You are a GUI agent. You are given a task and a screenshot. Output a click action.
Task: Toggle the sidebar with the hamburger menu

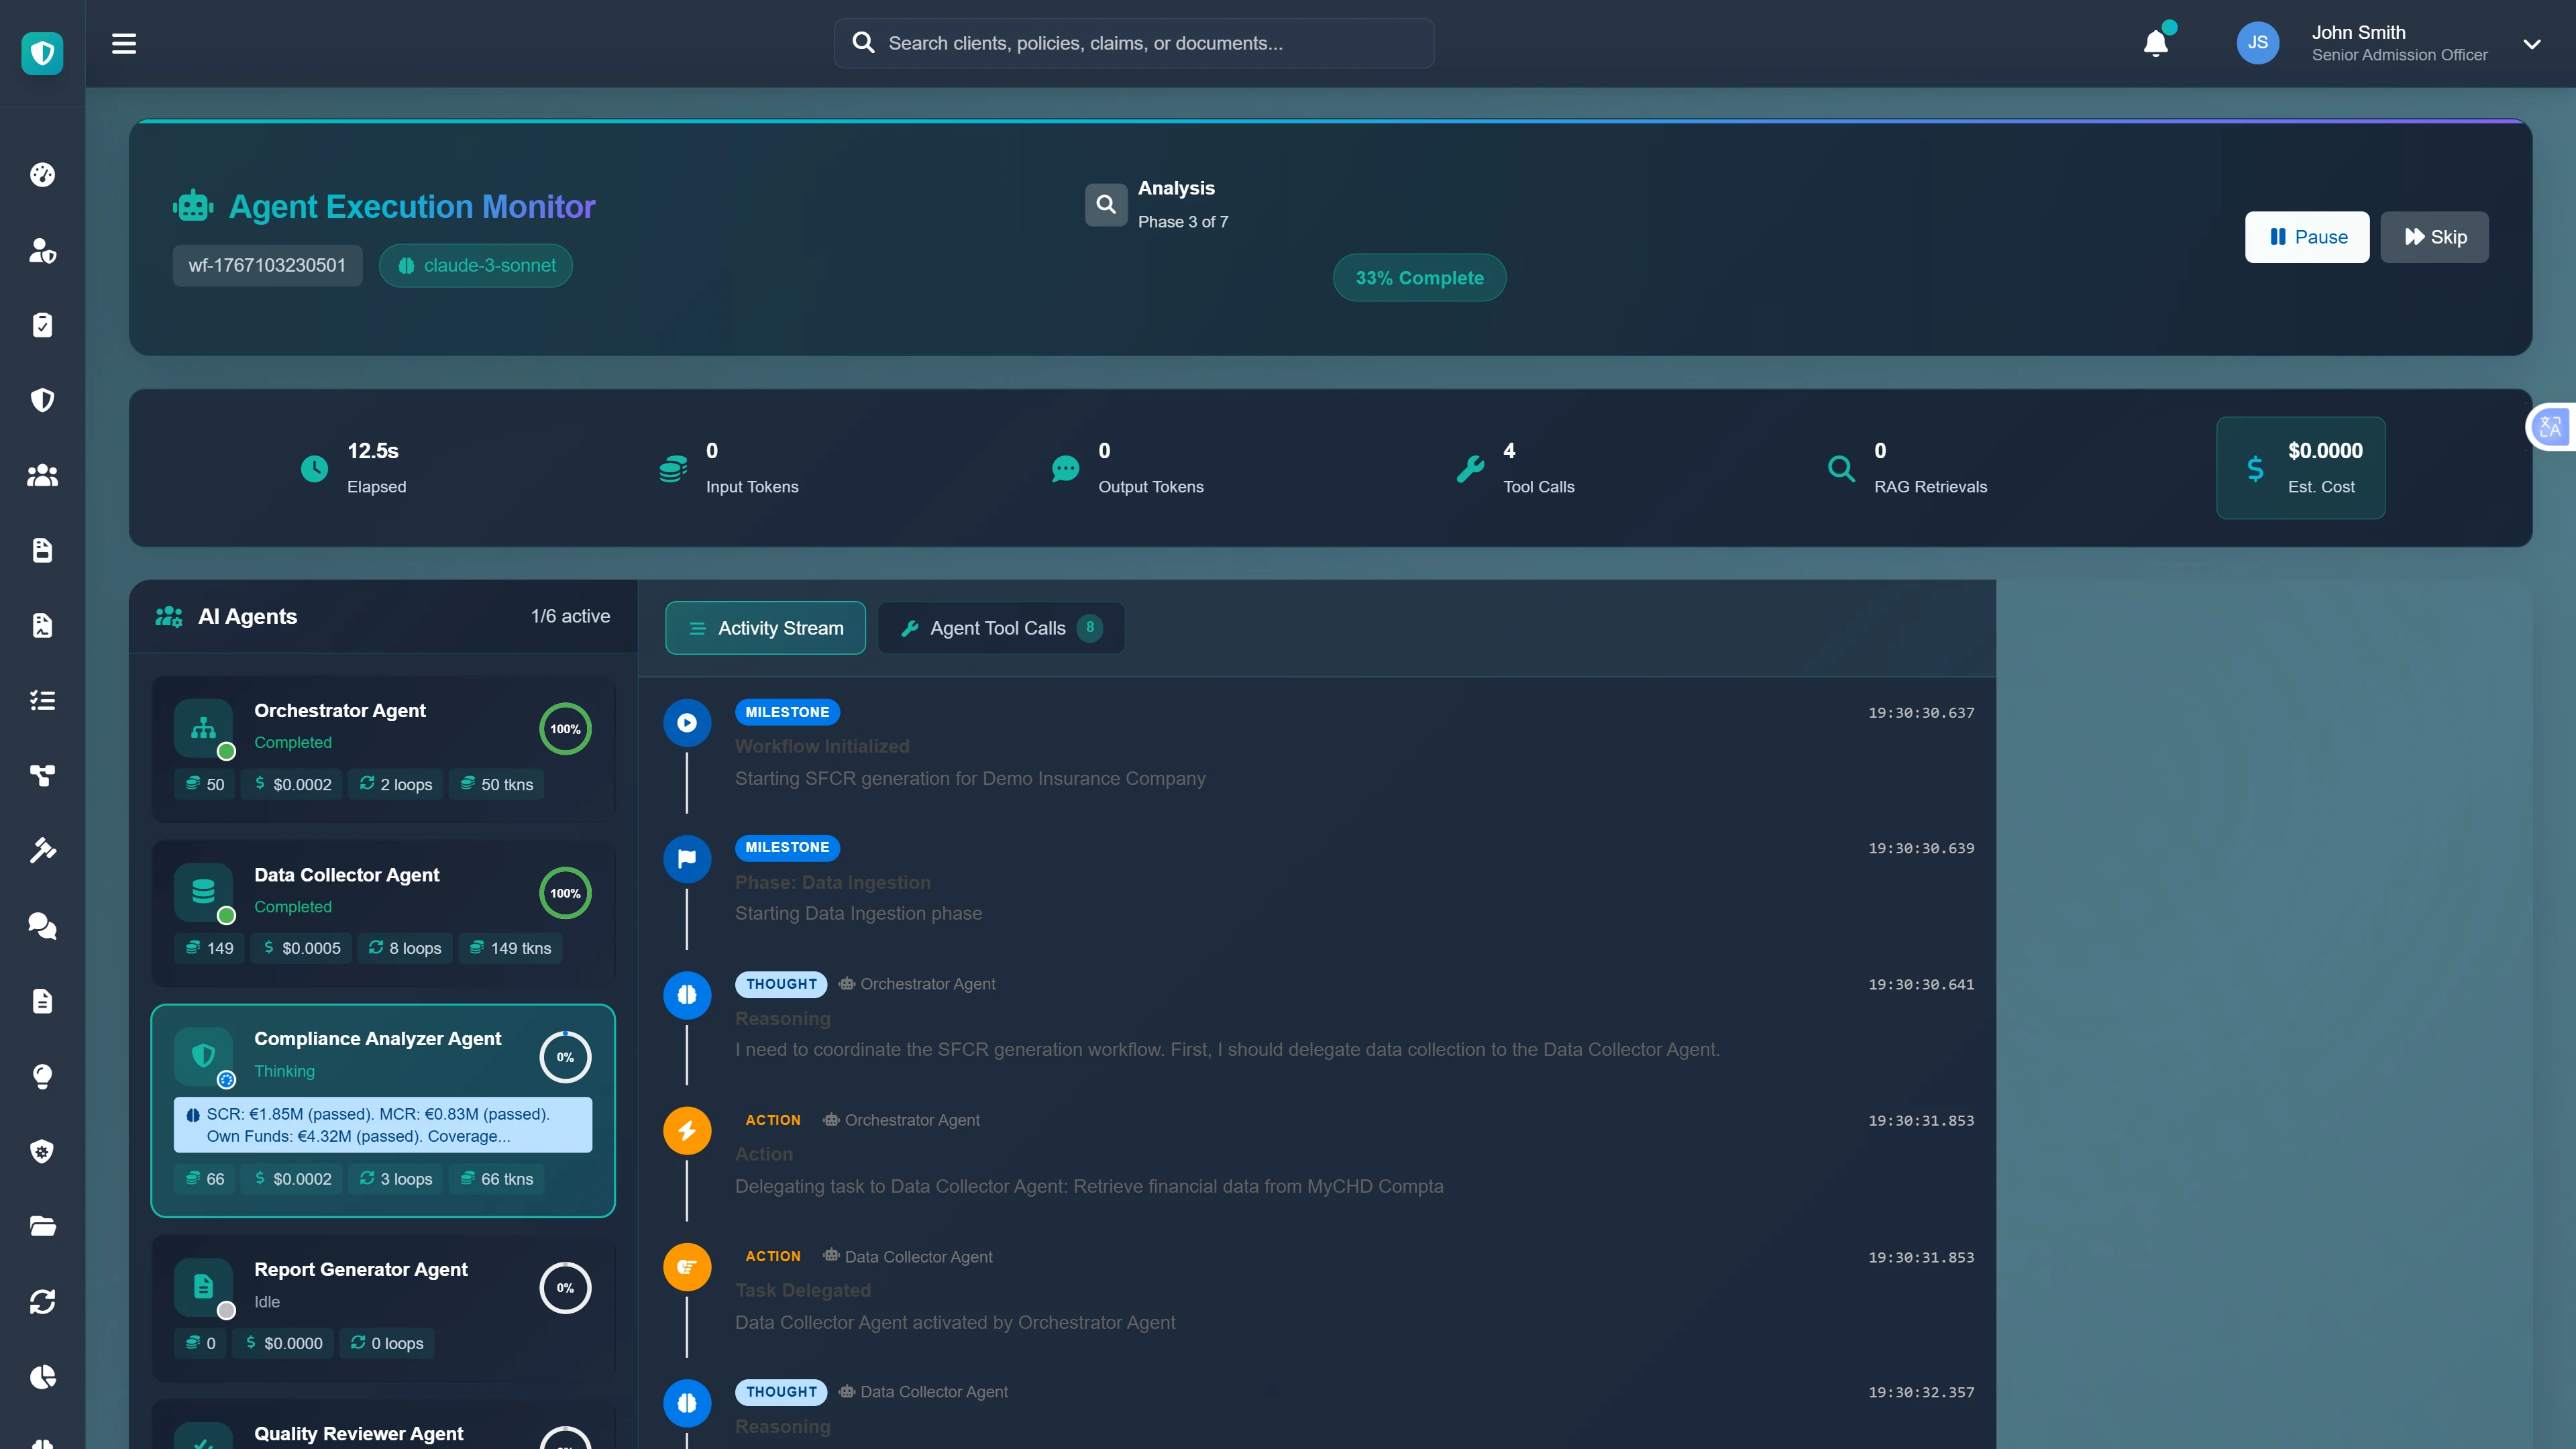pos(124,43)
